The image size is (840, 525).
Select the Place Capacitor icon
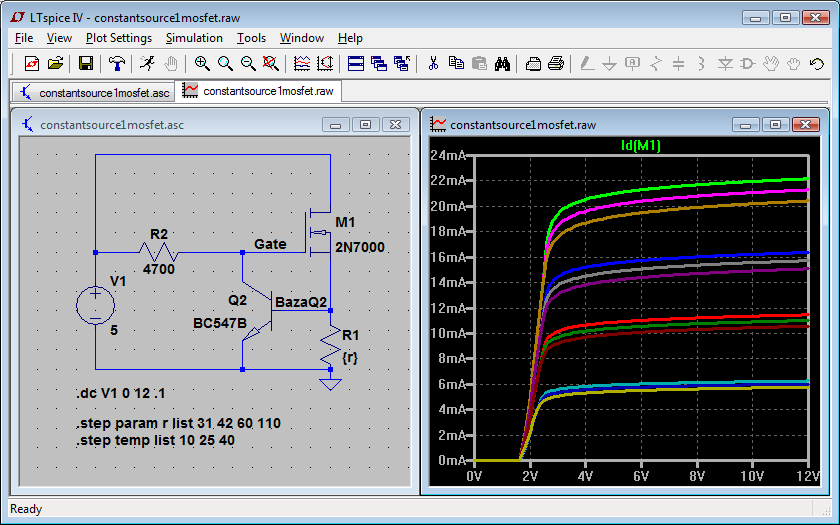[679, 64]
